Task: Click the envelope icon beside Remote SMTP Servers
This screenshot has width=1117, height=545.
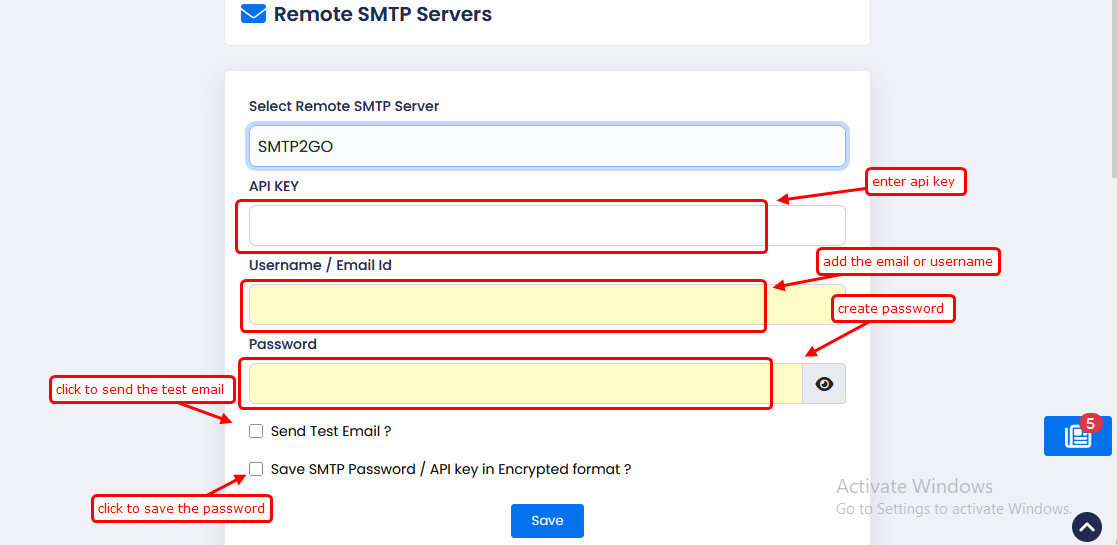Action: click(253, 14)
